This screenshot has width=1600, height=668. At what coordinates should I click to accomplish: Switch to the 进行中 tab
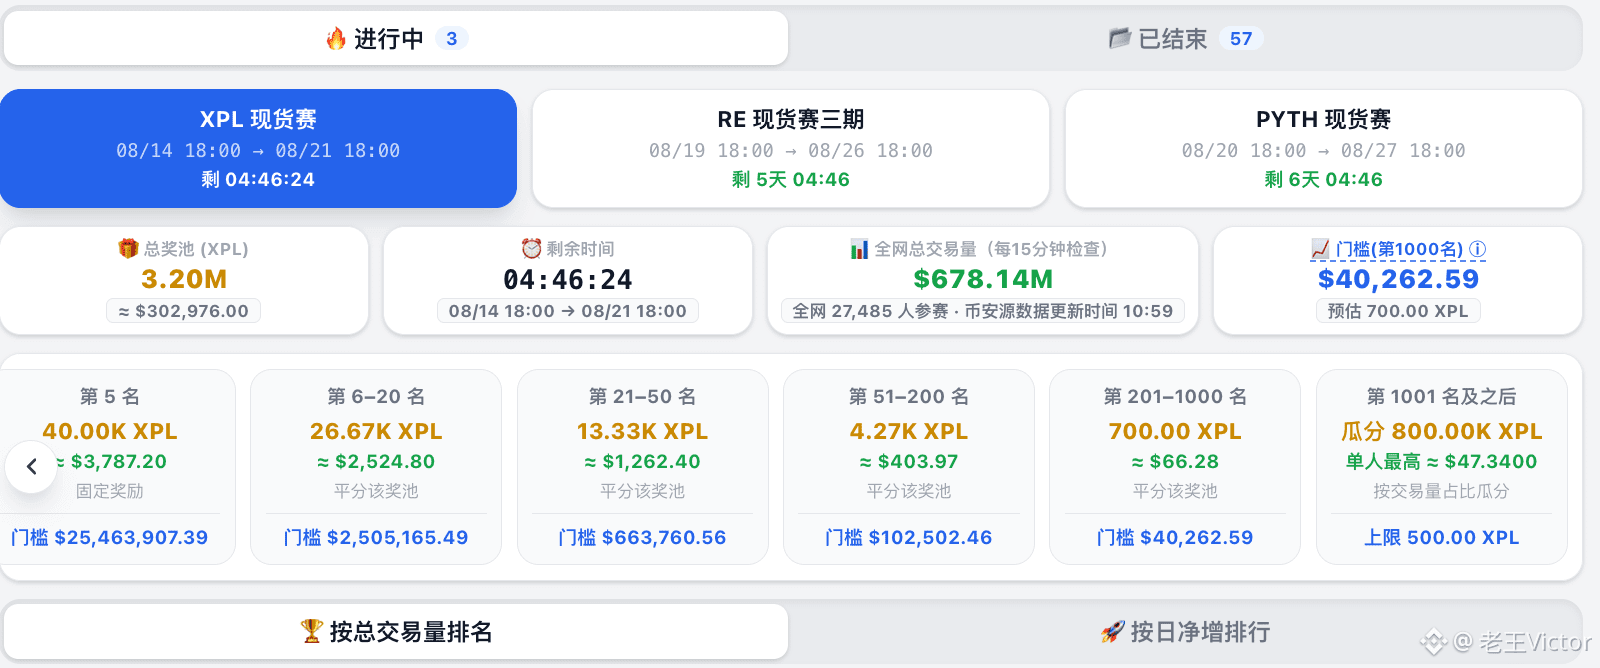click(x=396, y=38)
